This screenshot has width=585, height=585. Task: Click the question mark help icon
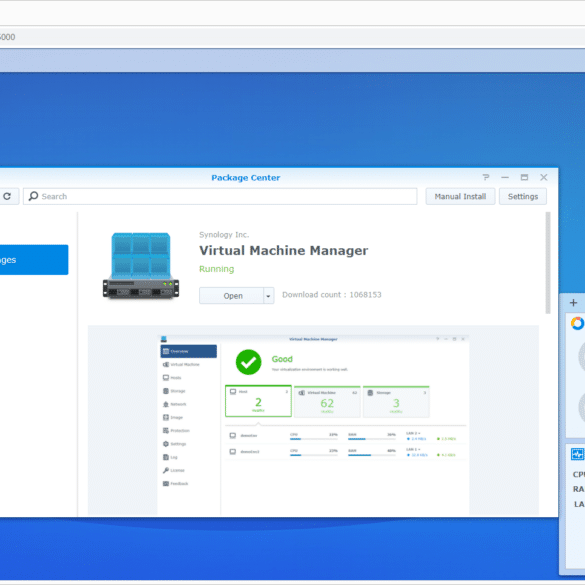click(485, 177)
